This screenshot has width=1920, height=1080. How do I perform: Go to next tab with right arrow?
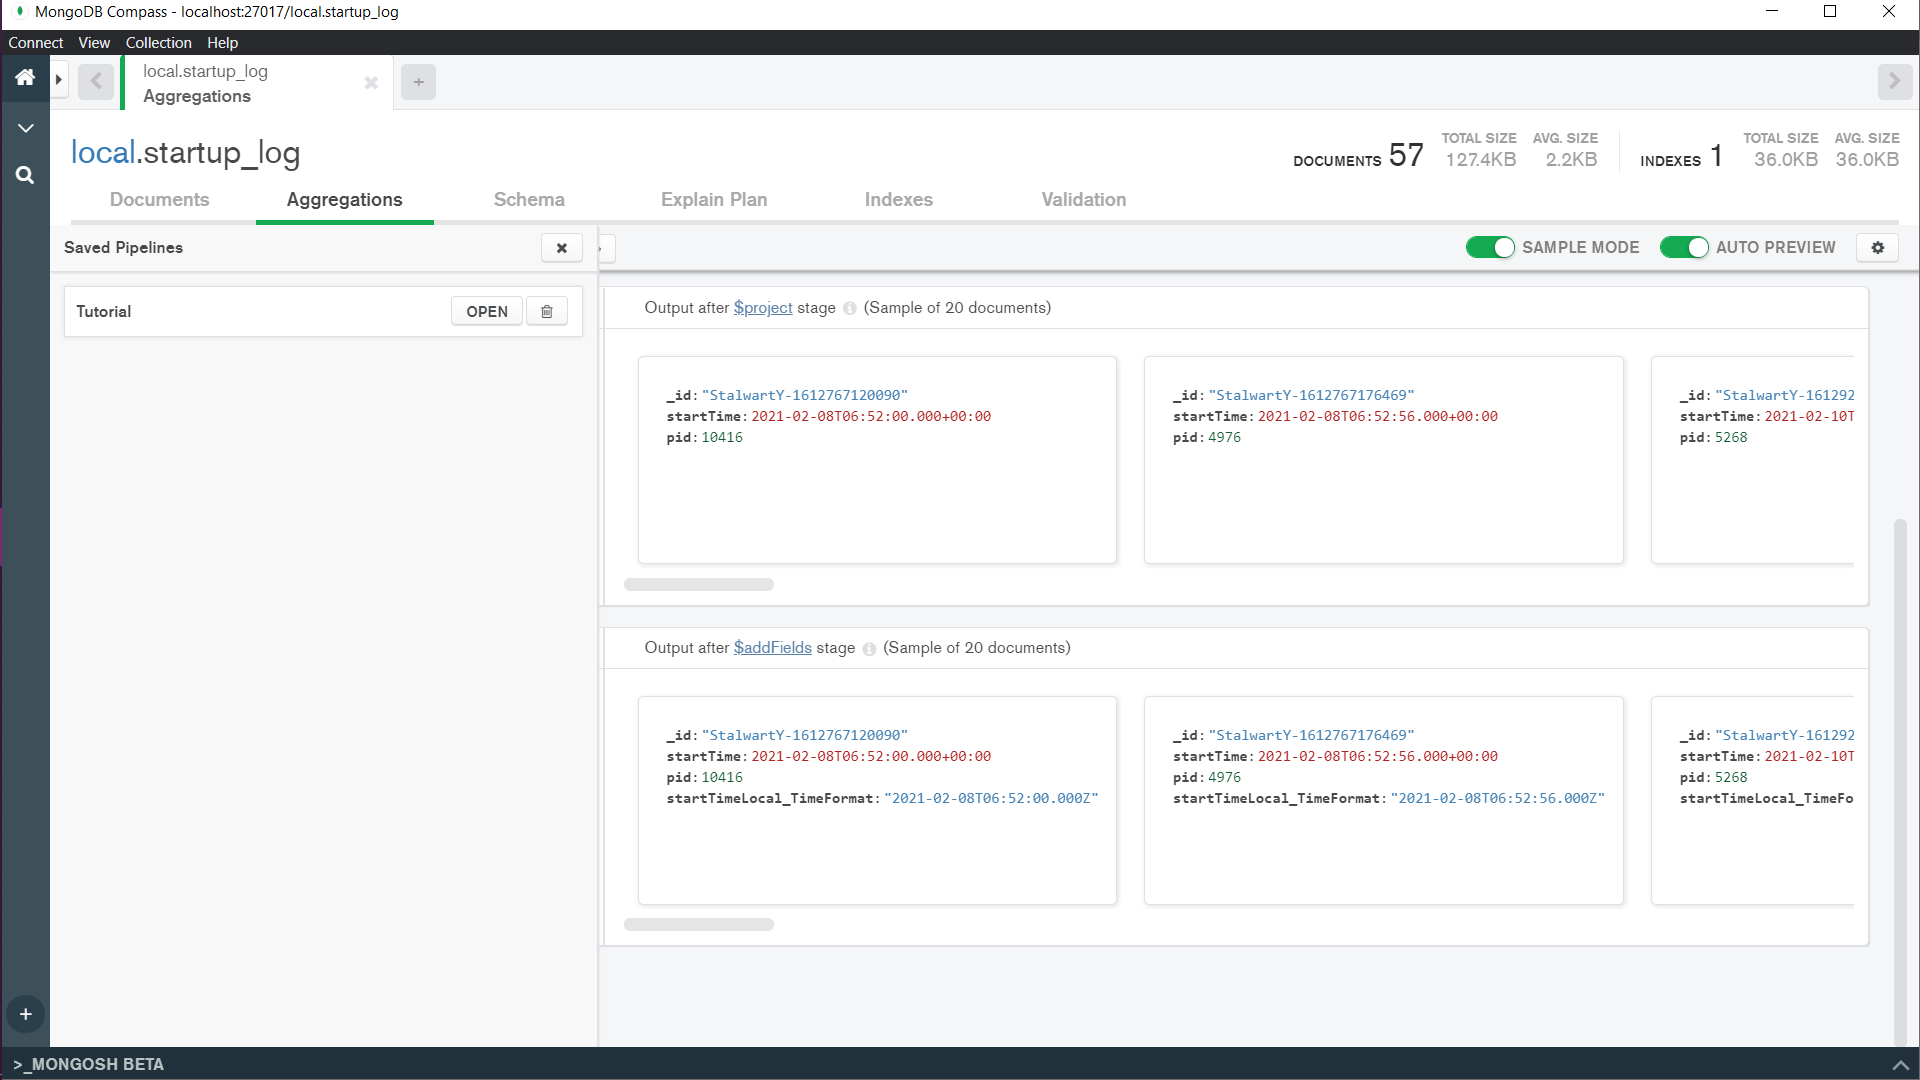tap(1894, 81)
